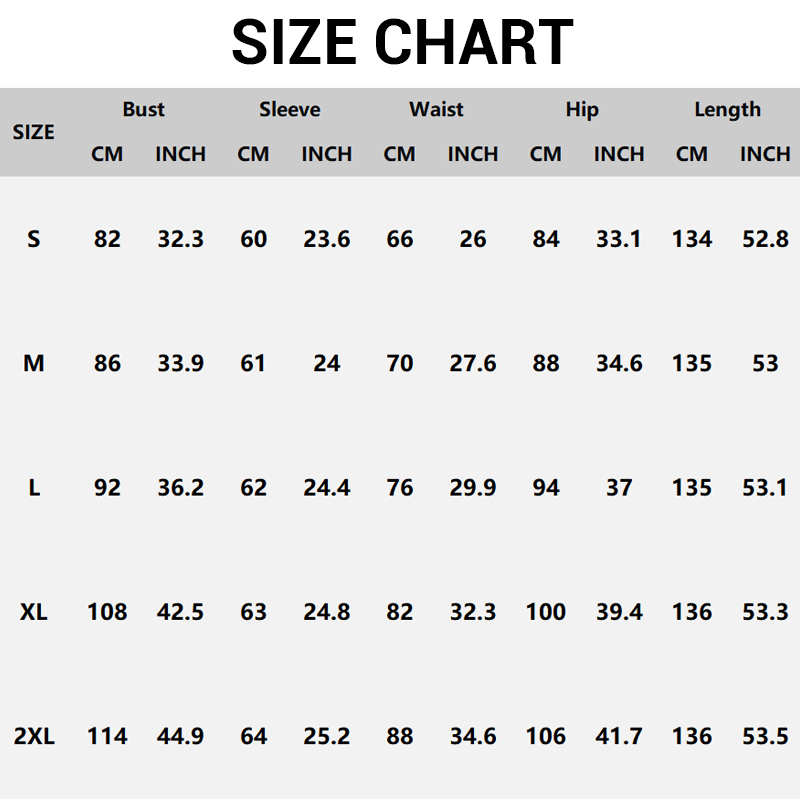Viewport: 800px width, 800px height.
Task: Select the S size row label
Action: tap(34, 239)
